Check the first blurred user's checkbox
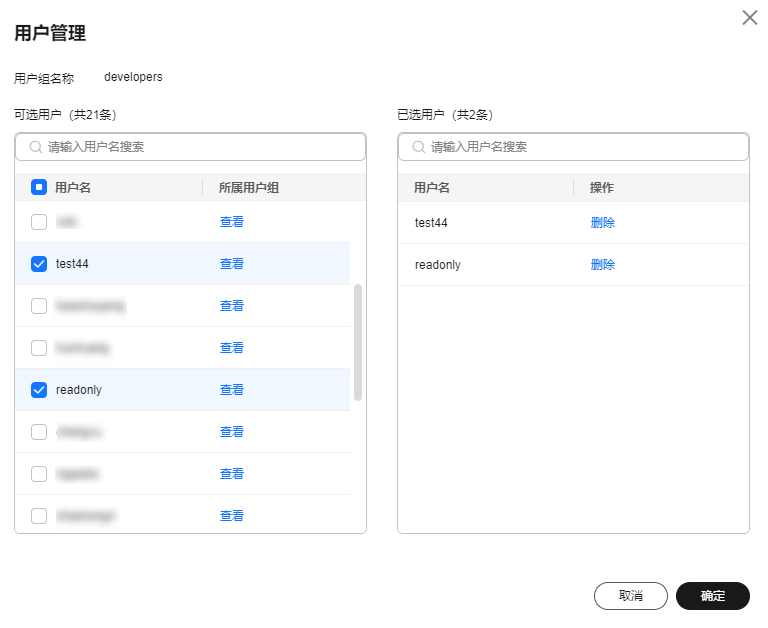 (39, 222)
